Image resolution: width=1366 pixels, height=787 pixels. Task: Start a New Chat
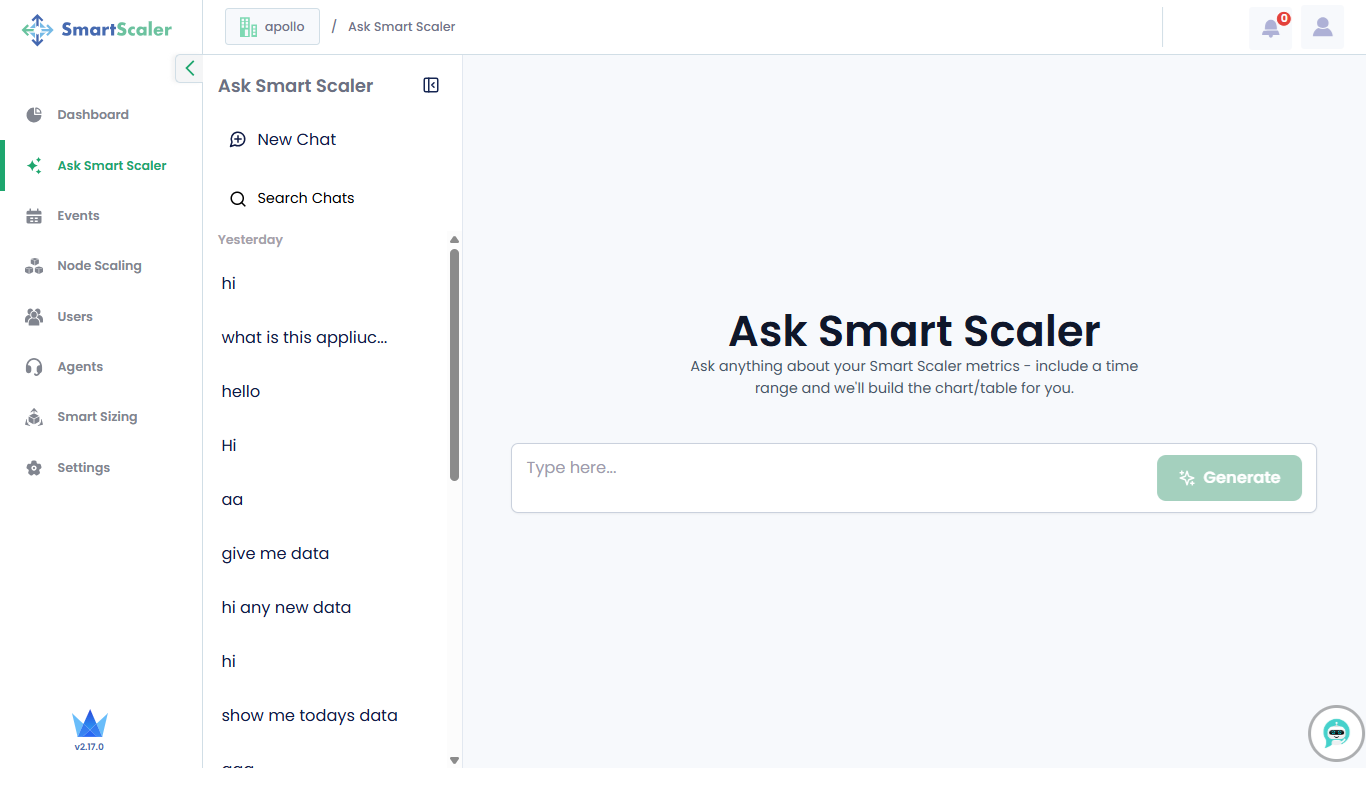pyautogui.click(x=296, y=140)
